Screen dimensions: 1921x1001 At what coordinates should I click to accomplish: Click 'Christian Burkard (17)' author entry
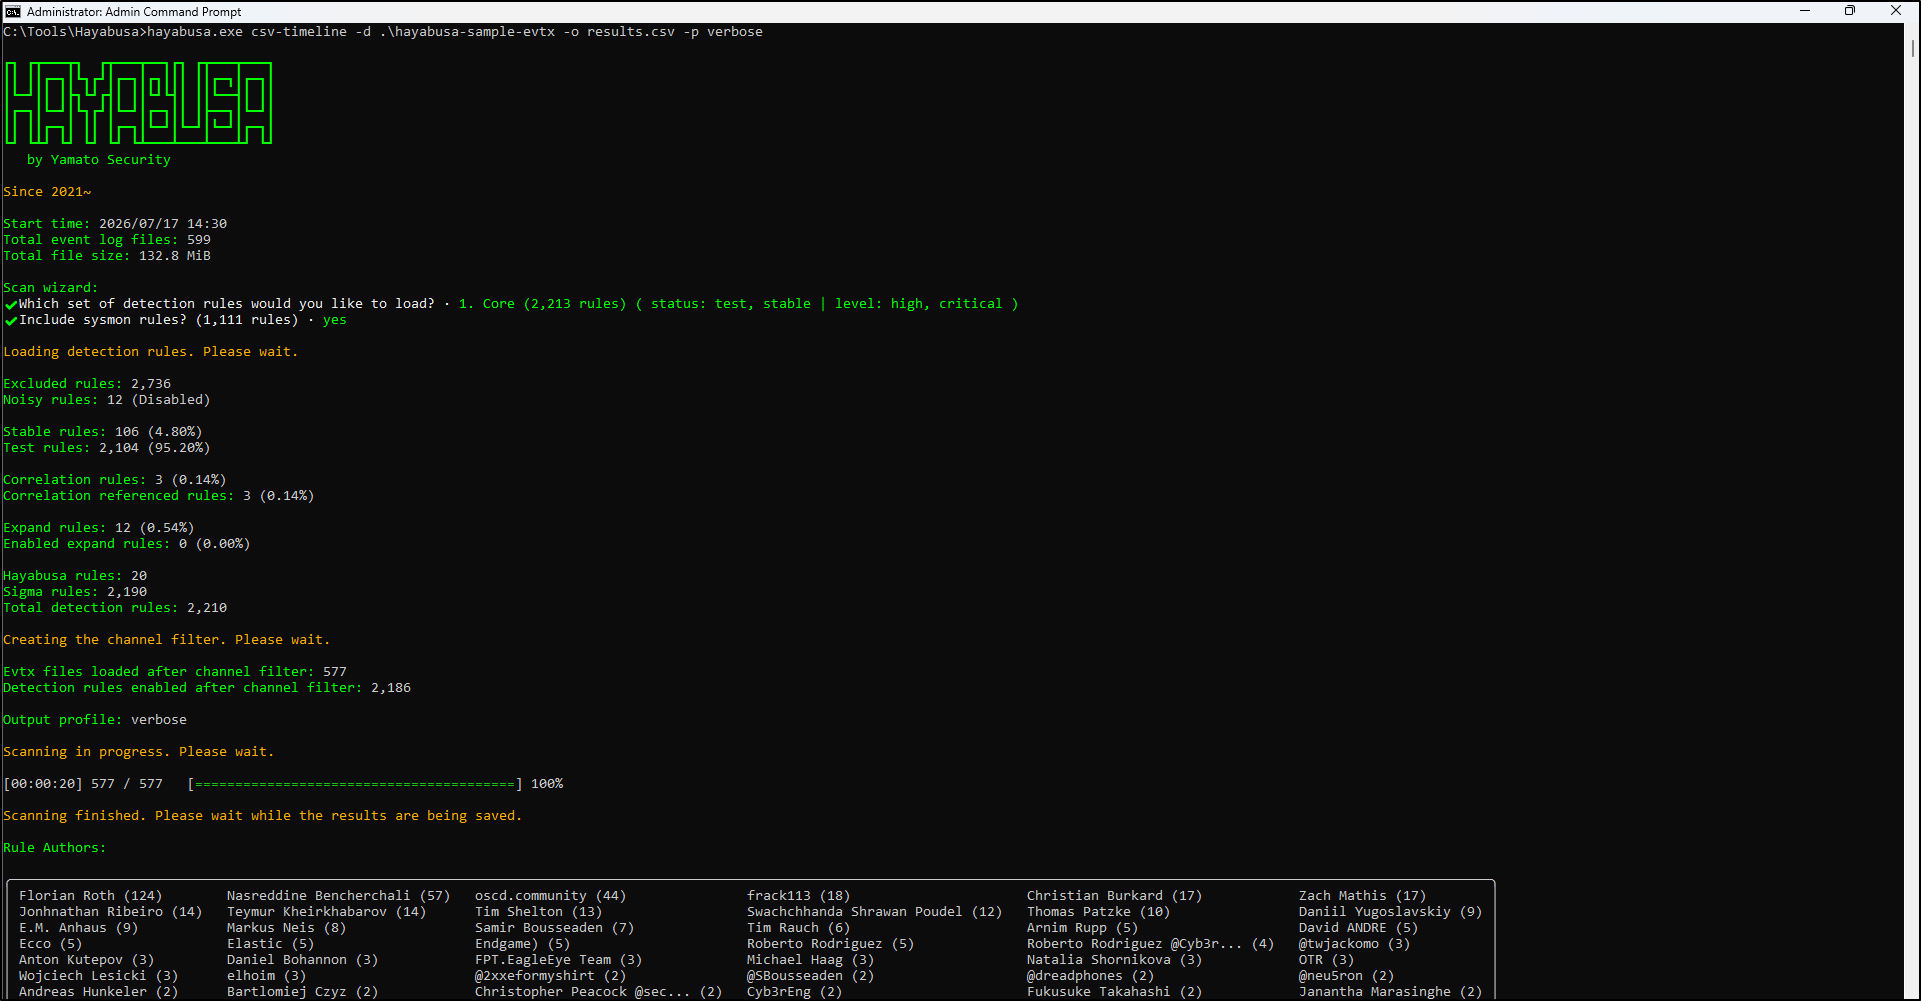(x=1115, y=896)
